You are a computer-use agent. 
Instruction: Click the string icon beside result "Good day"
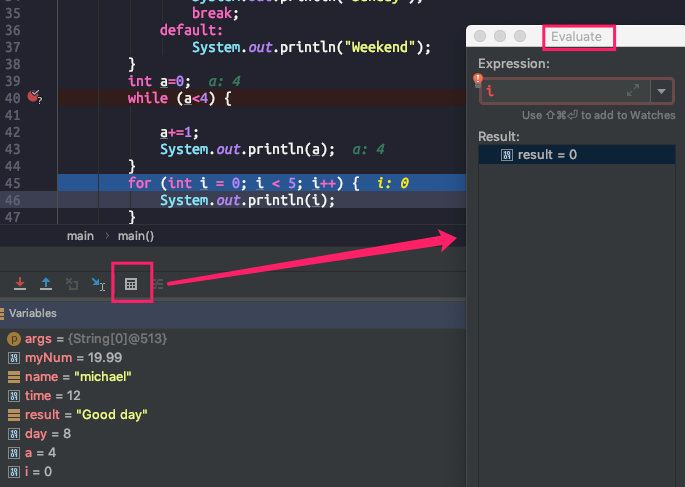14,415
